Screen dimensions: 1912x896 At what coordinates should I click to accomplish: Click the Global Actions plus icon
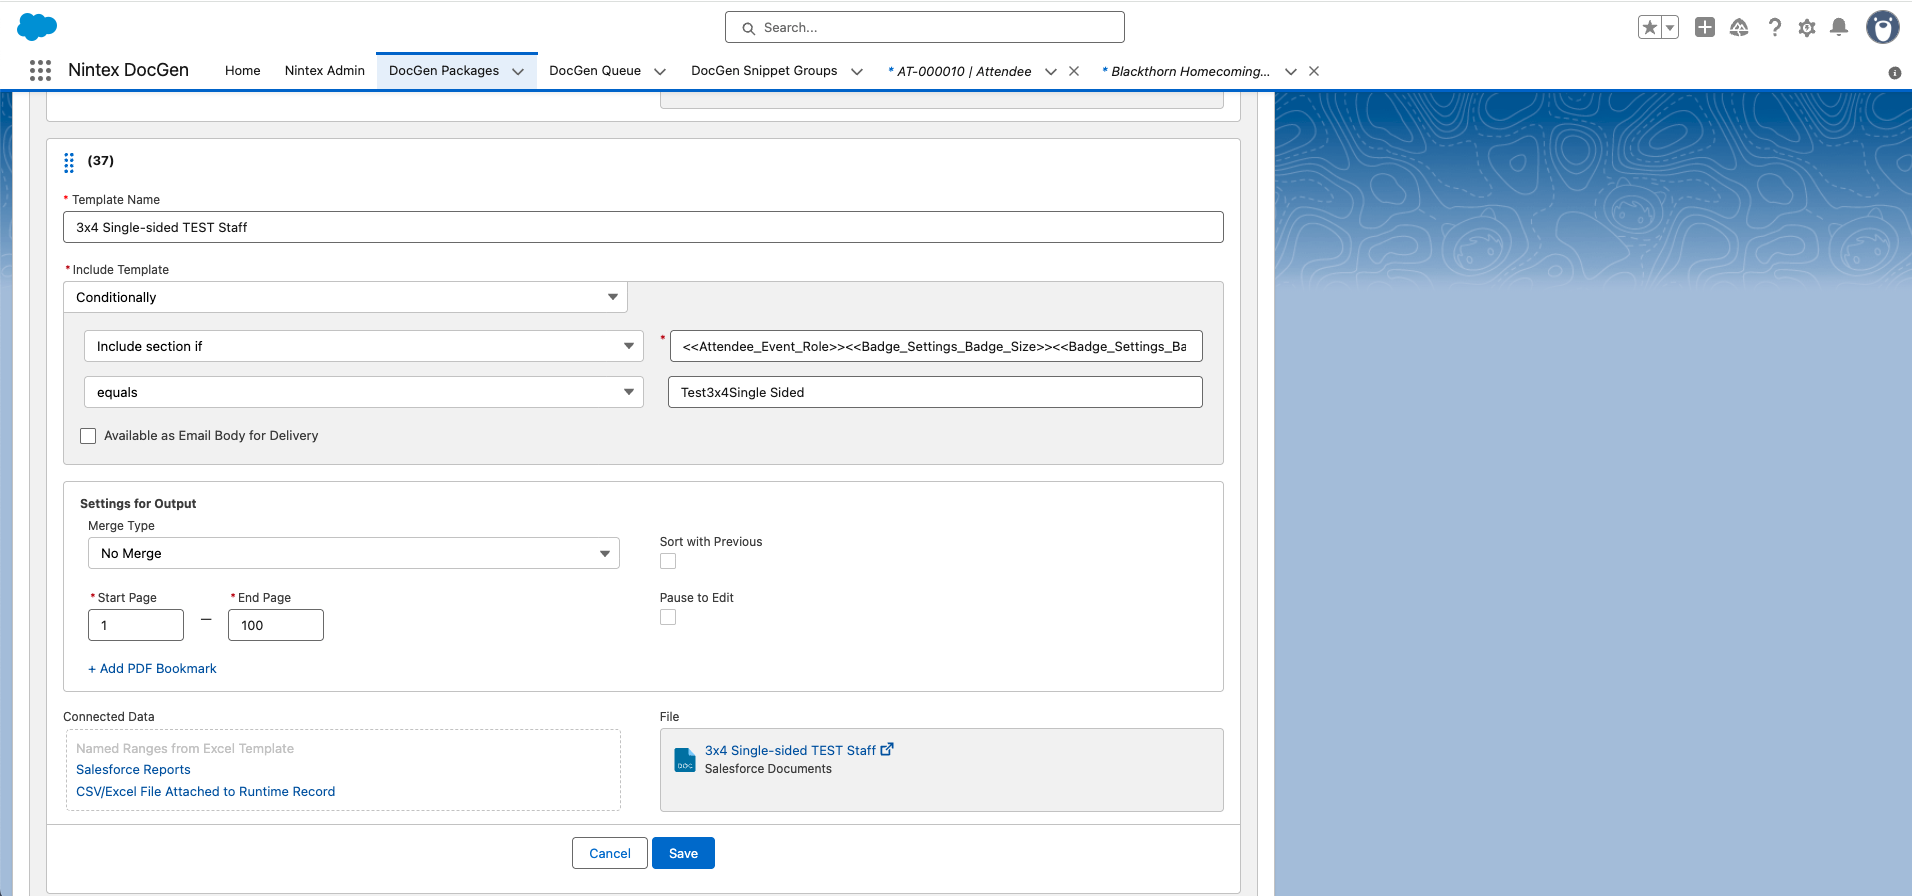(x=1705, y=28)
